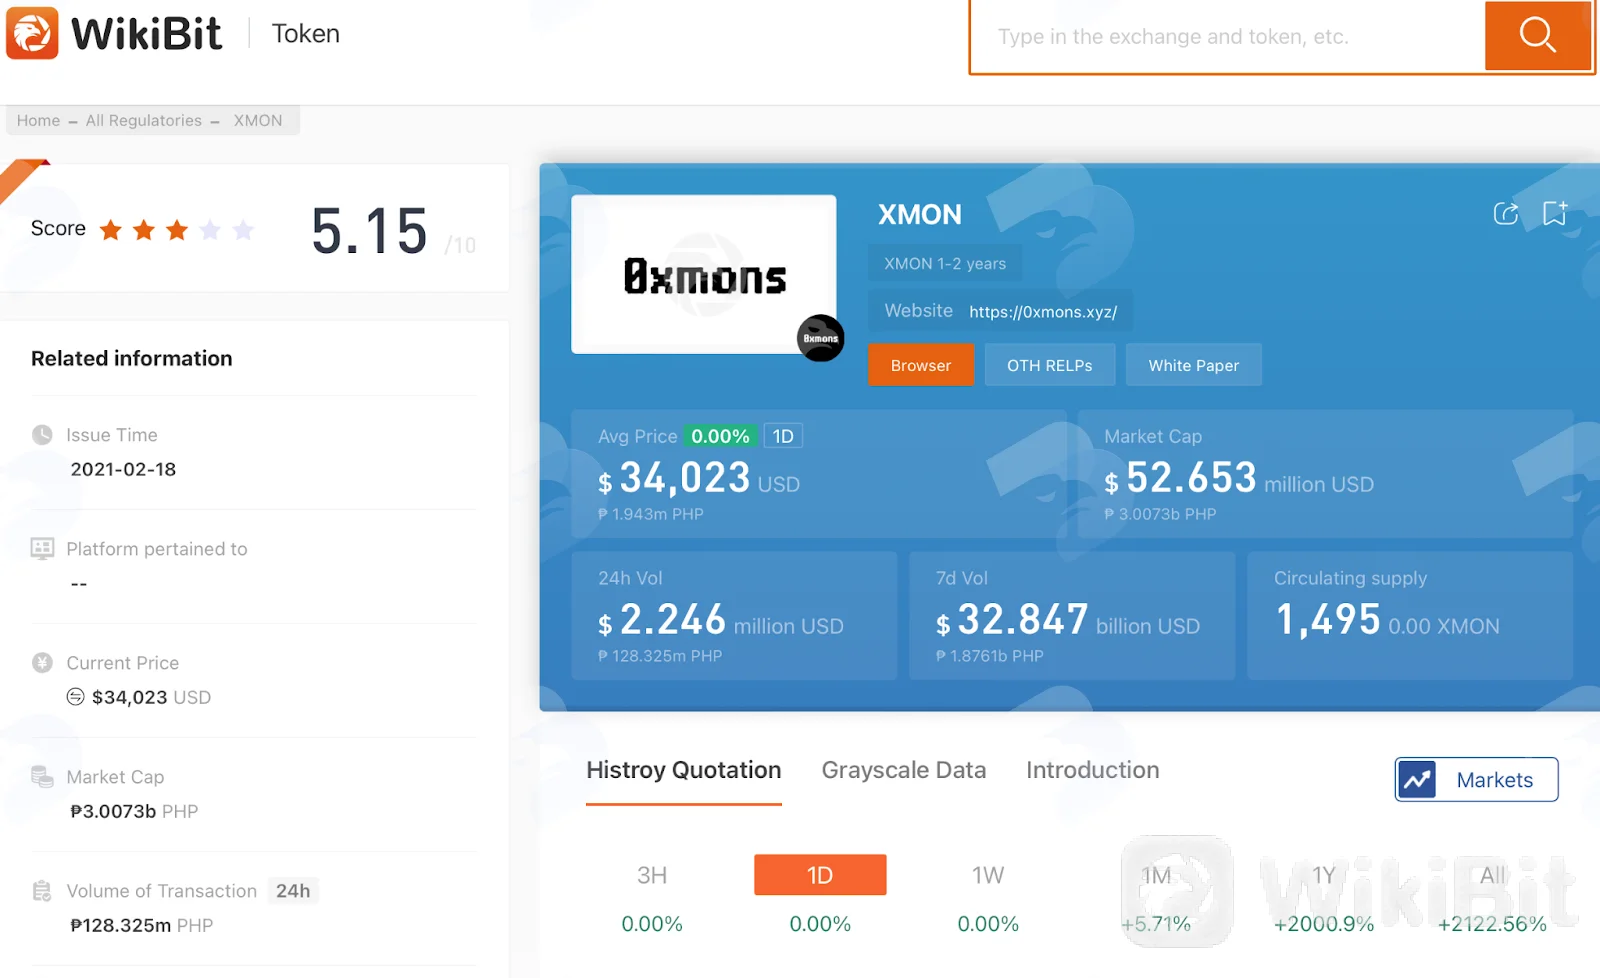
Task: Click the +5.71% 1M change
Action: click(1156, 924)
